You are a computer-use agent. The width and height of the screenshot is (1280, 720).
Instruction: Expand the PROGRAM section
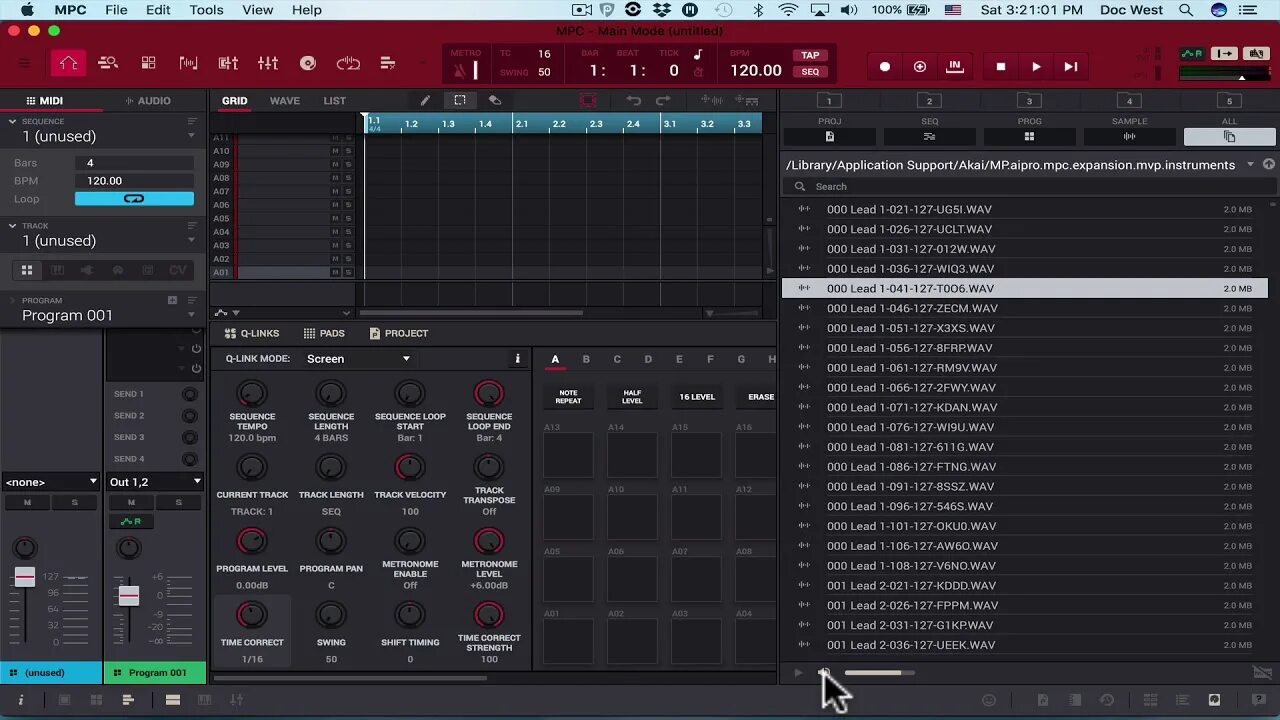coord(12,300)
